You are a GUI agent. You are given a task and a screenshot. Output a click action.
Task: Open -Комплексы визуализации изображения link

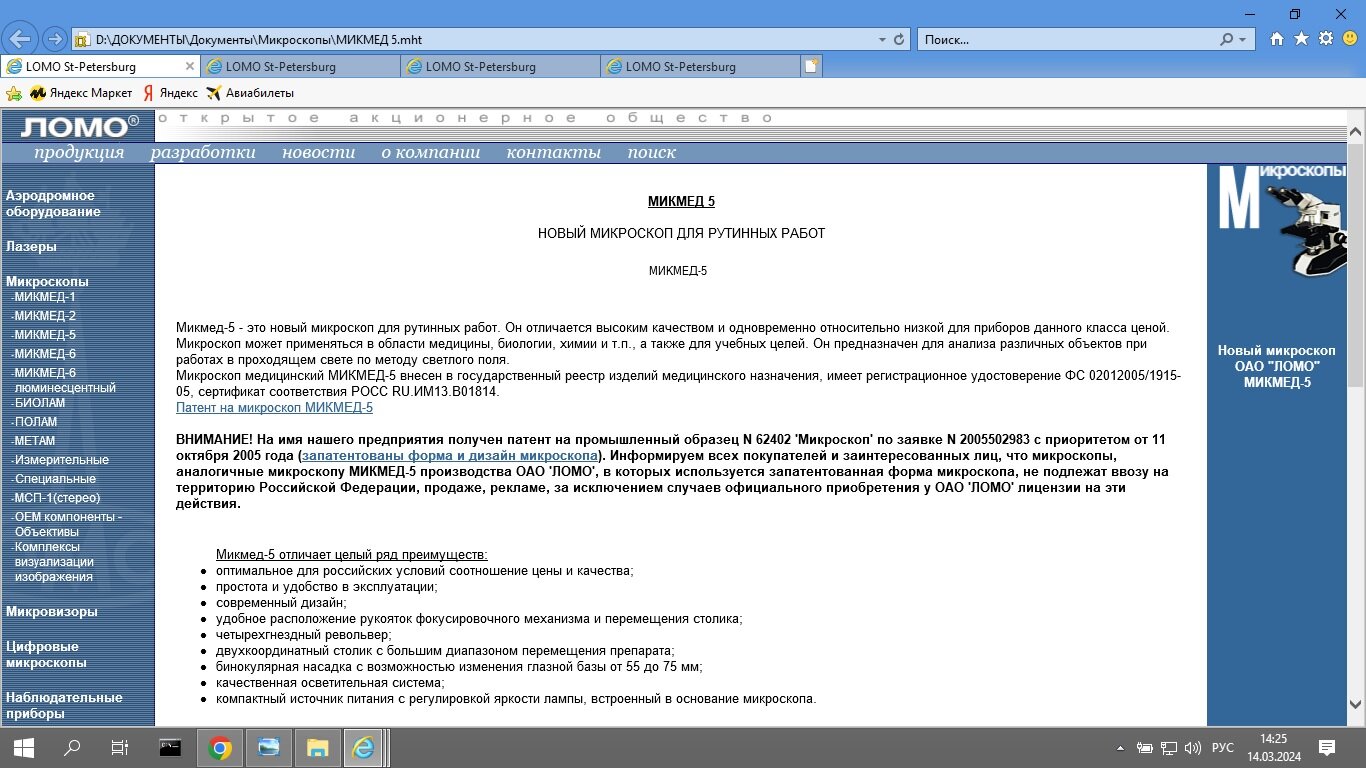(x=53, y=562)
